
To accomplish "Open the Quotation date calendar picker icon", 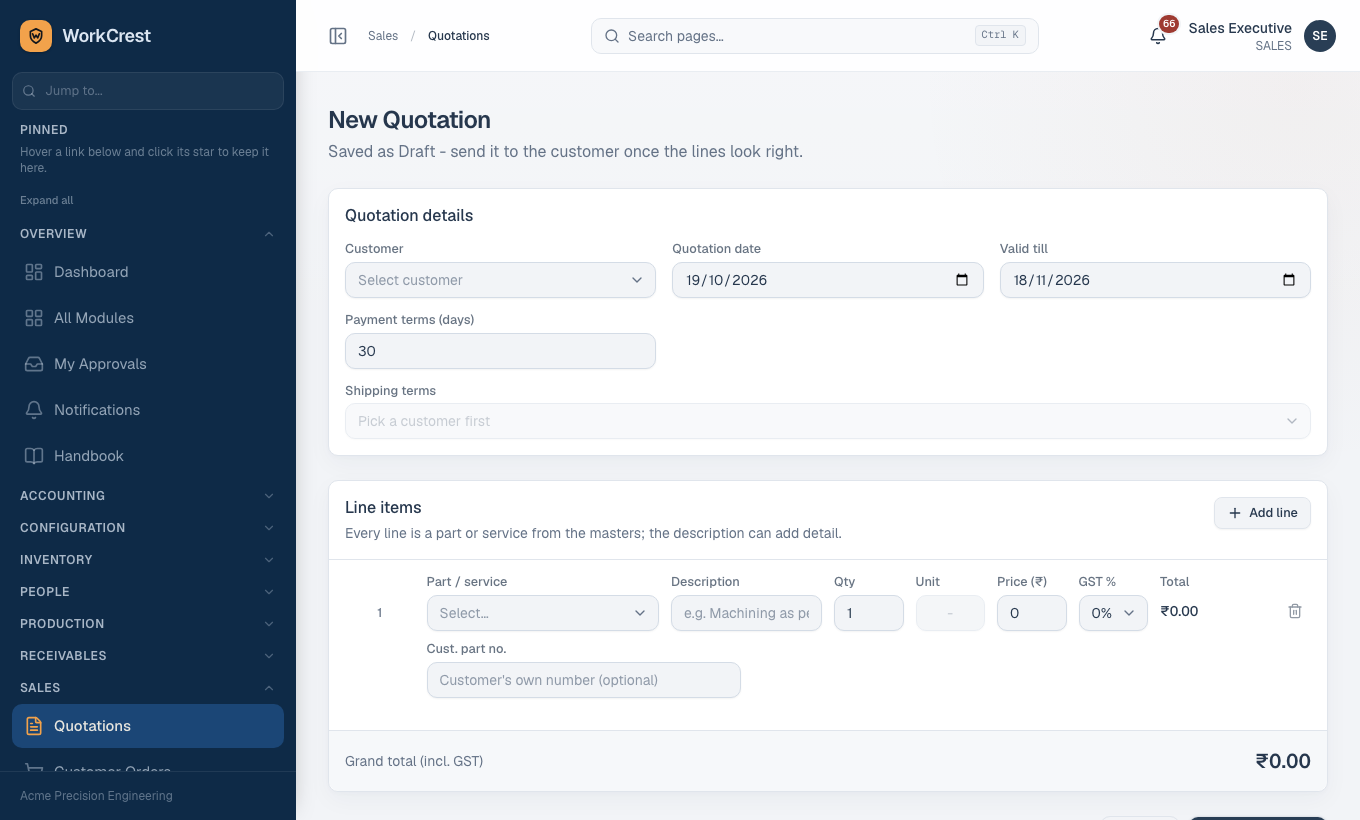I will (x=962, y=280).
